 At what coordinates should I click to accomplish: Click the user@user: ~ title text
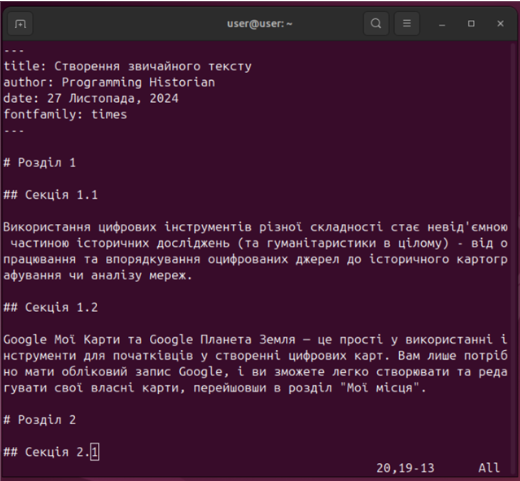260,24
